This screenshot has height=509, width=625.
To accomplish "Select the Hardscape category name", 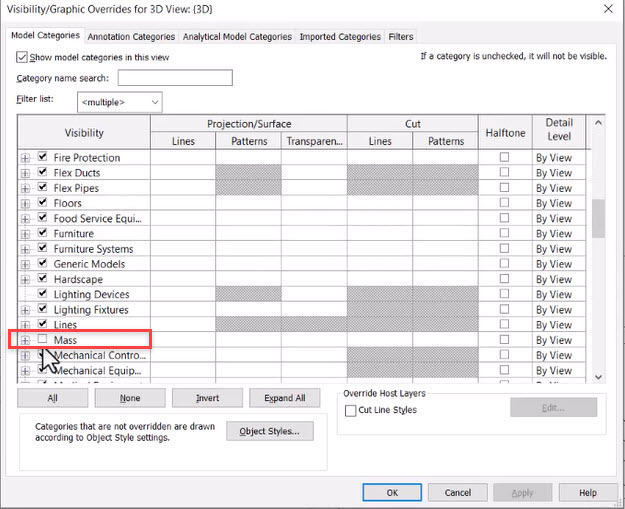I will [x=79, y=279].
